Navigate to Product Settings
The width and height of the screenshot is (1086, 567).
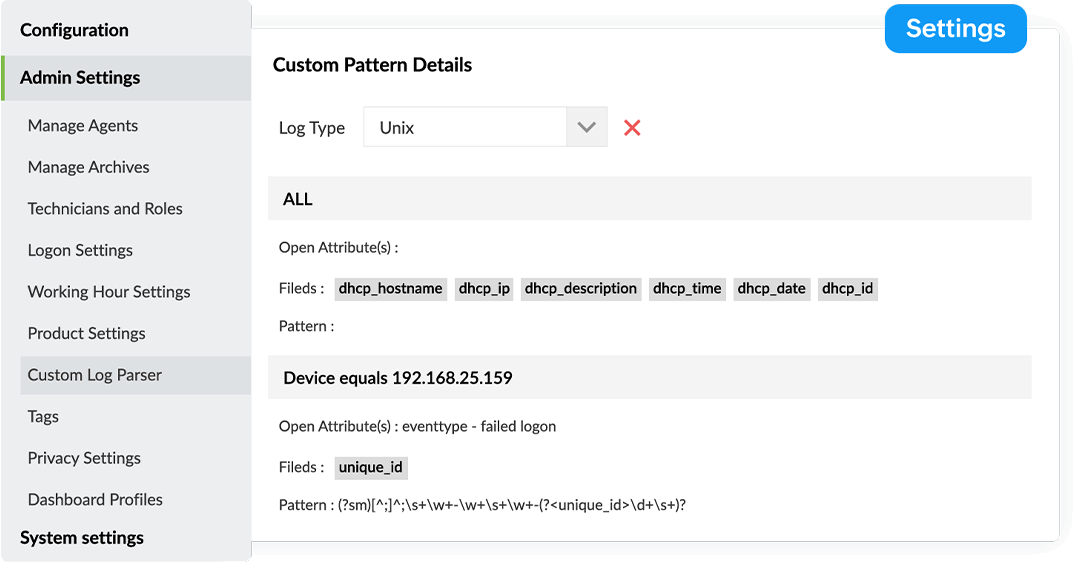87,333
